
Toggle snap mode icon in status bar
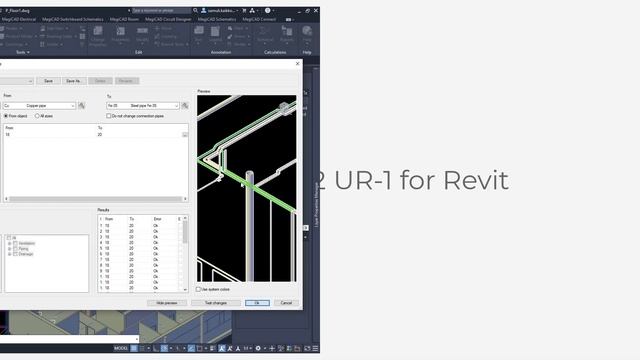142,348
